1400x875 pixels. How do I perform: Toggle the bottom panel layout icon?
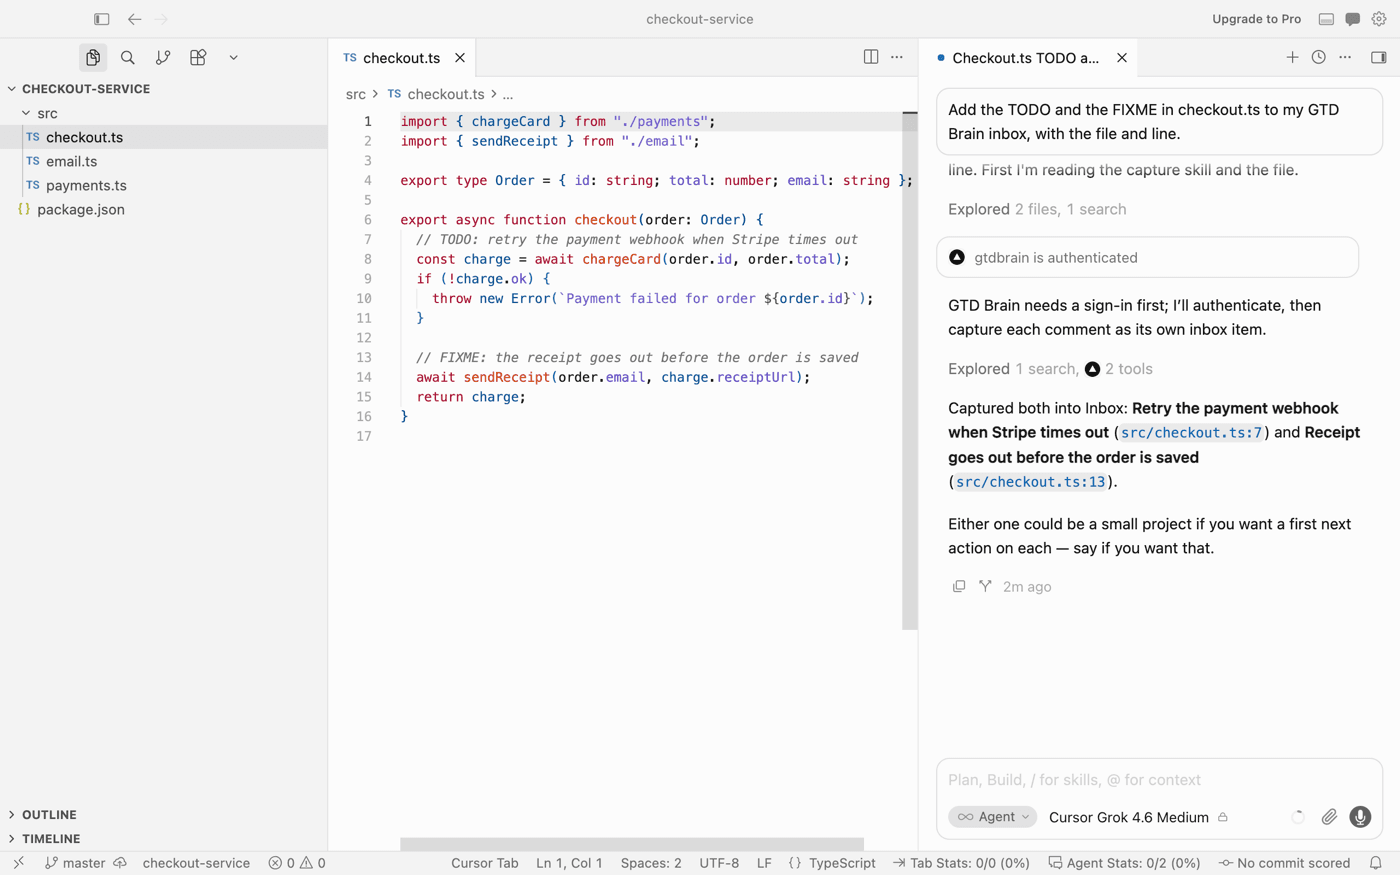(1326, 19)
